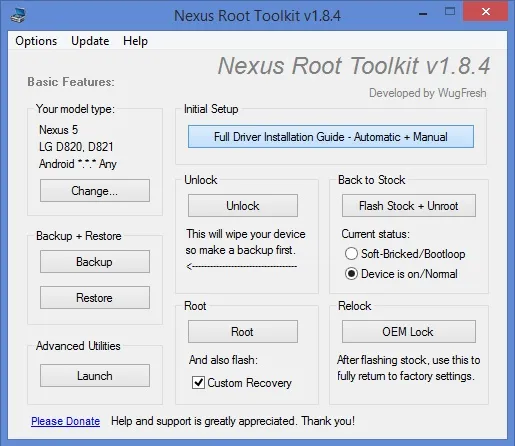Open the Help menu
515x446 pixels.
(135, 41)
